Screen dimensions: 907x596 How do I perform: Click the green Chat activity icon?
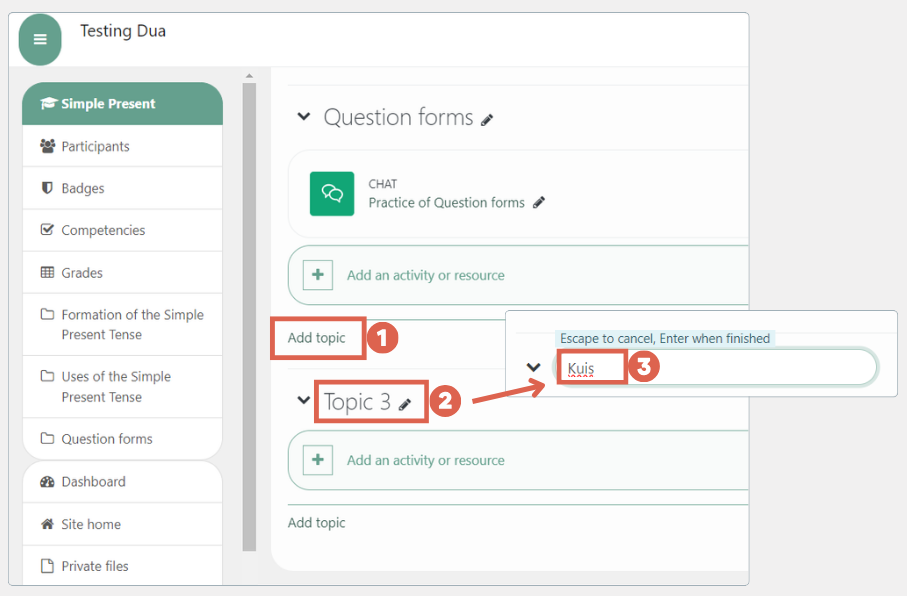click(x=332, y=194)
